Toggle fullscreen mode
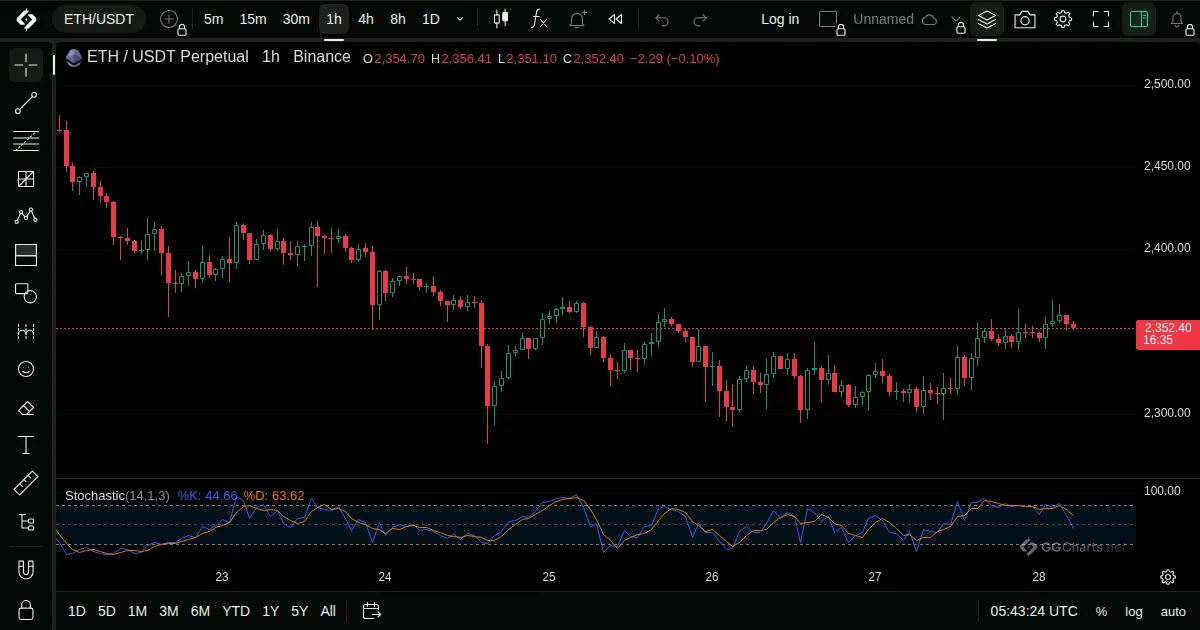1200x630 pixels. click(x=1101, y=19)
